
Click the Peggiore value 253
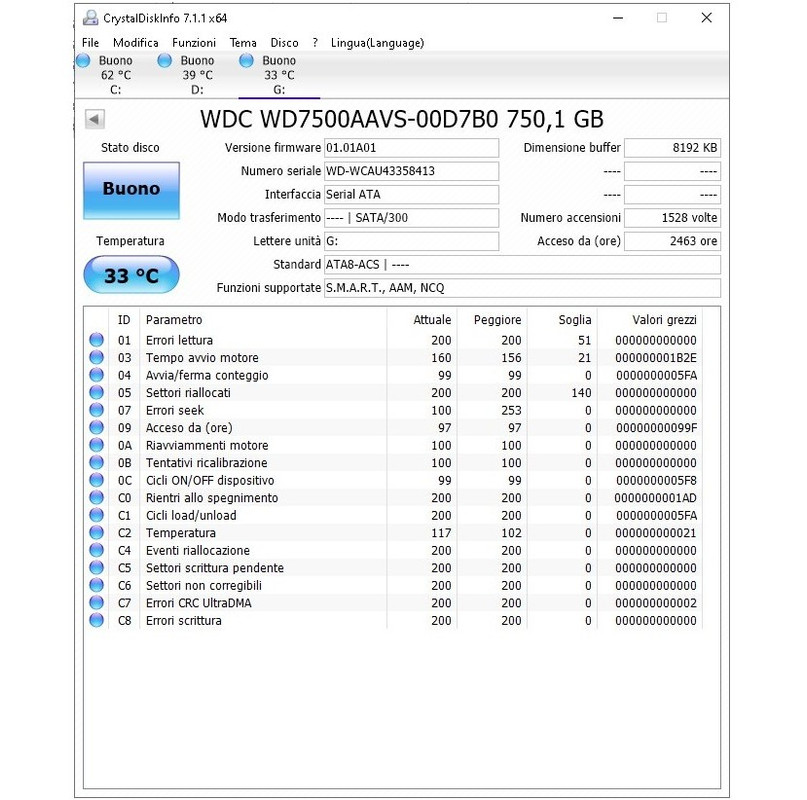pyautogui.click(x=512, y=410)
